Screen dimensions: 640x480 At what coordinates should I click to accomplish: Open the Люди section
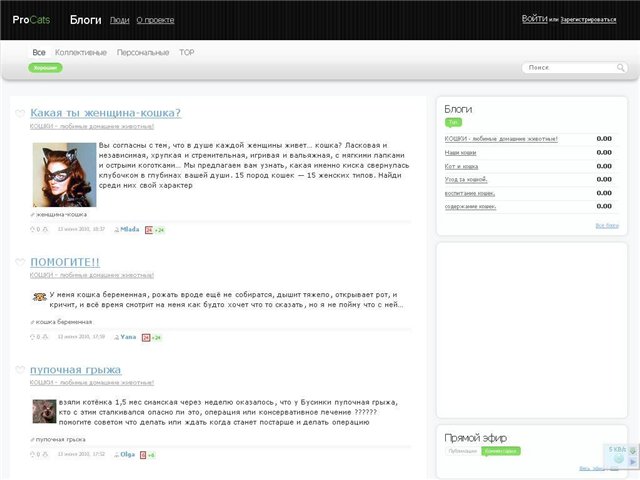point(120,20)
